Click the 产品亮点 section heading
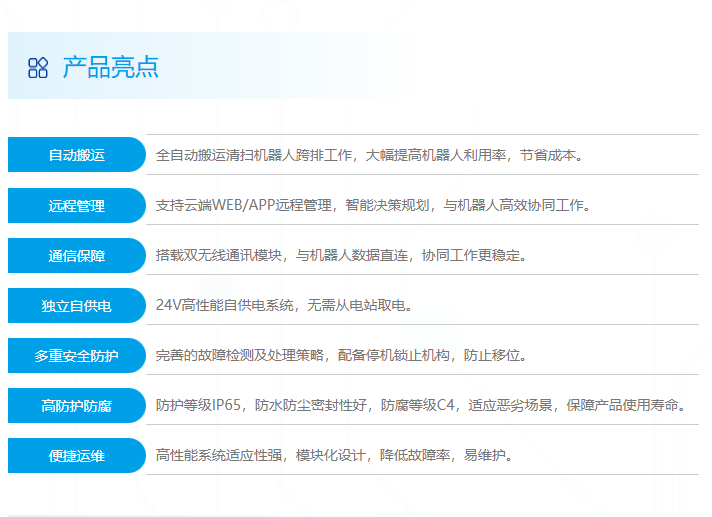 pyautogui.click(x=110, y=68)
